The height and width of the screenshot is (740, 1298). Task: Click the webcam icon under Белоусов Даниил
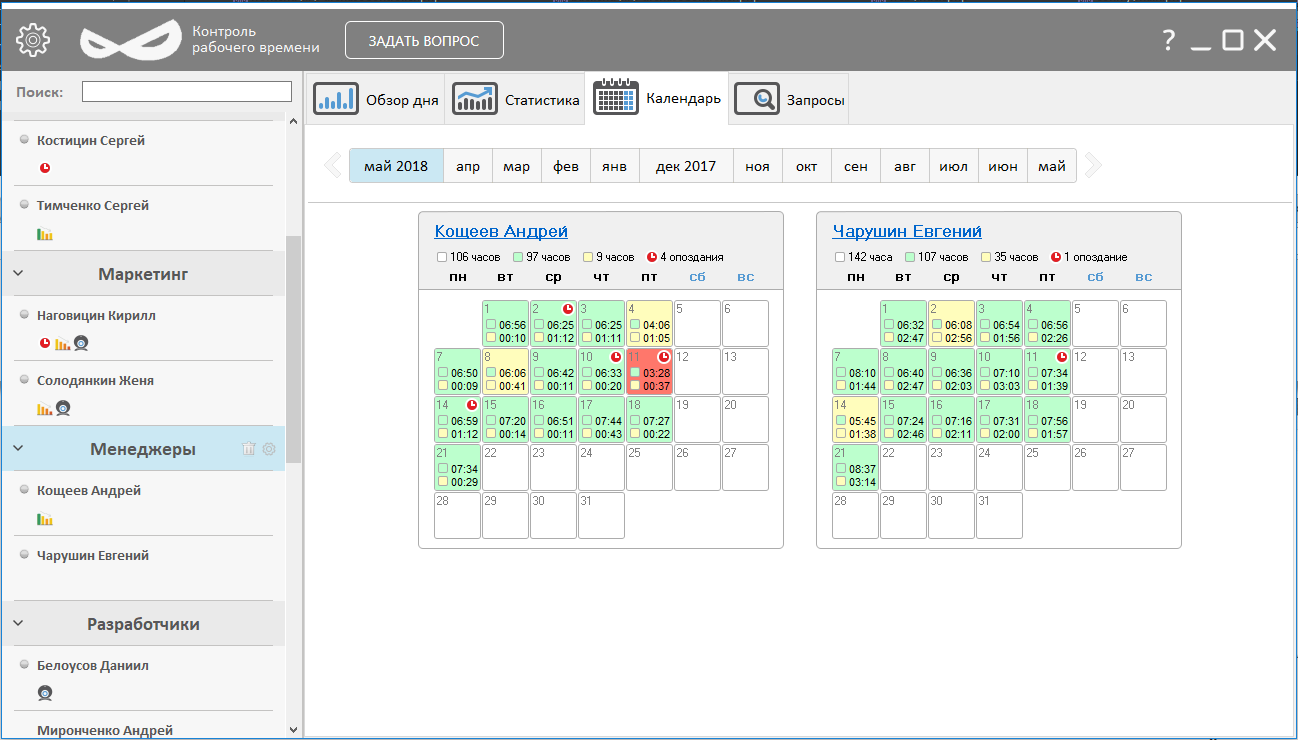click(45, 693)
